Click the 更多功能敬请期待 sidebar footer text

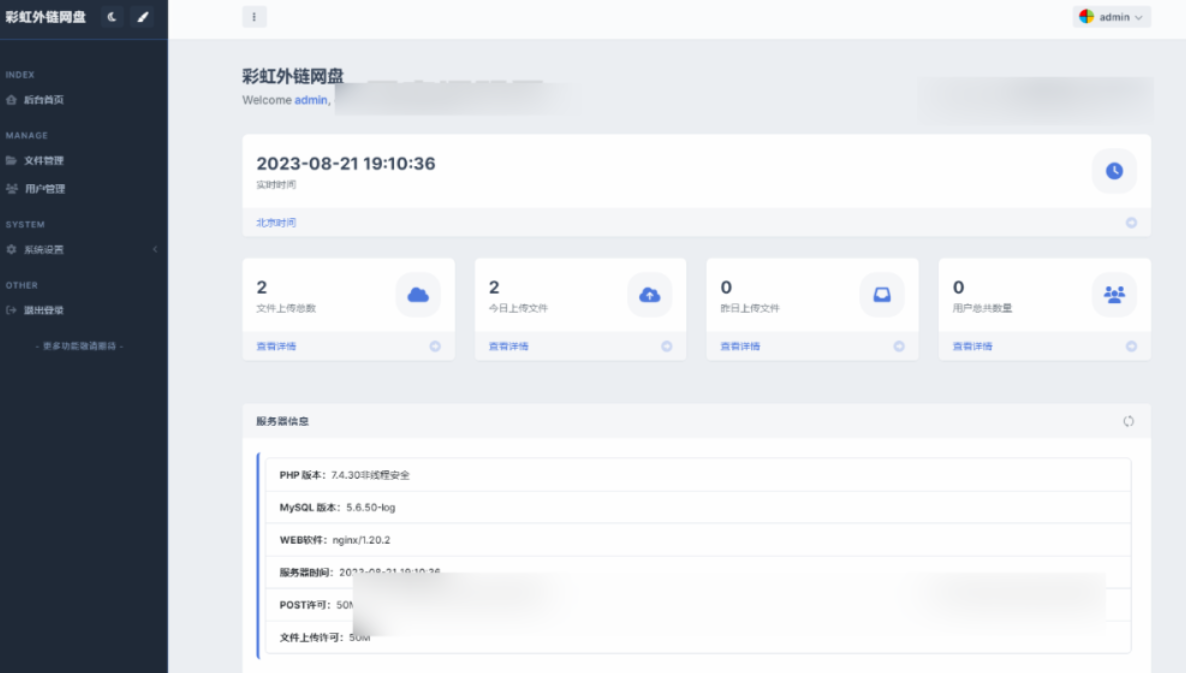point(79,346)
